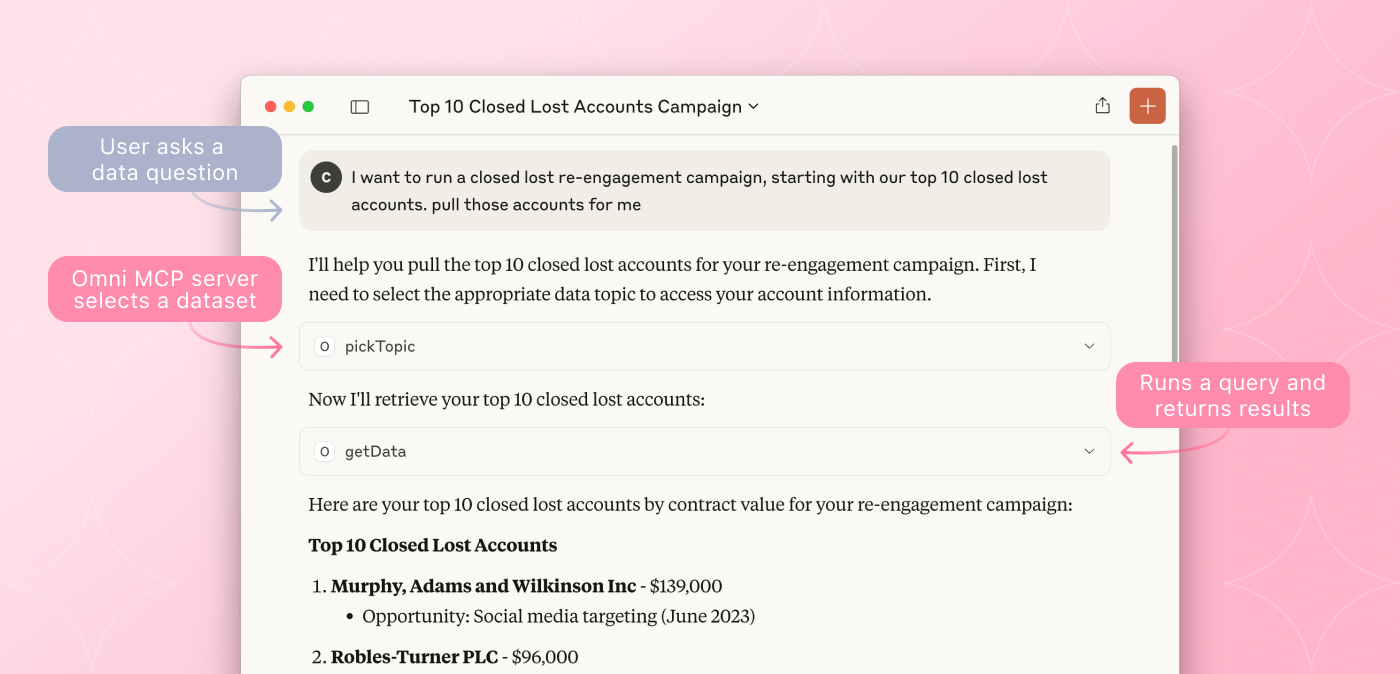Click the pickTopic tool call row
1400x674 pixels.
coord(704,346)
